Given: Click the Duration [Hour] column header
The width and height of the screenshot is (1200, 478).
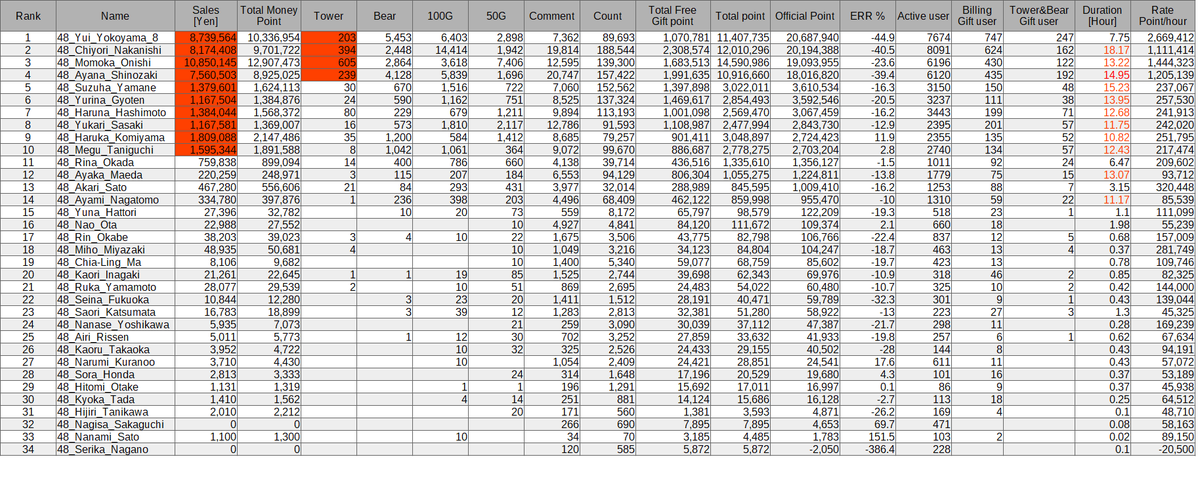Looking at the screenshot, I should coord(1103,17).
